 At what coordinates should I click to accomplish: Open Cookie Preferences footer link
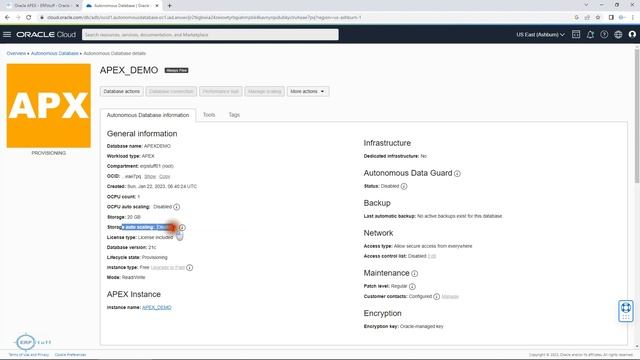70,355
